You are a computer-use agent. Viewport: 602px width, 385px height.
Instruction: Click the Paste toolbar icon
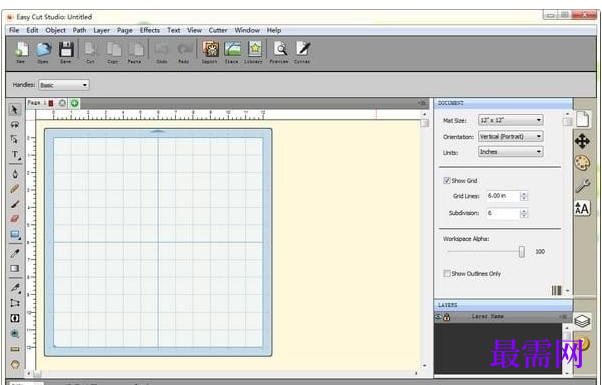point(135,51)
